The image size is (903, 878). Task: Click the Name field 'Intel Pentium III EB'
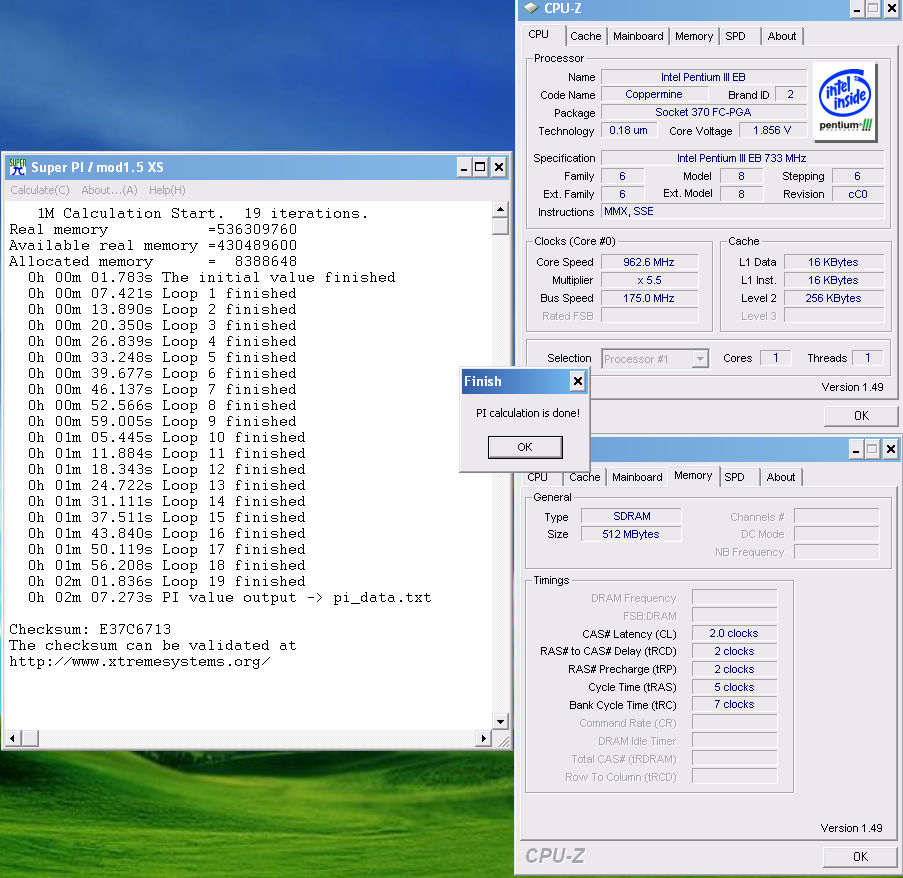[x=703, y=77]
